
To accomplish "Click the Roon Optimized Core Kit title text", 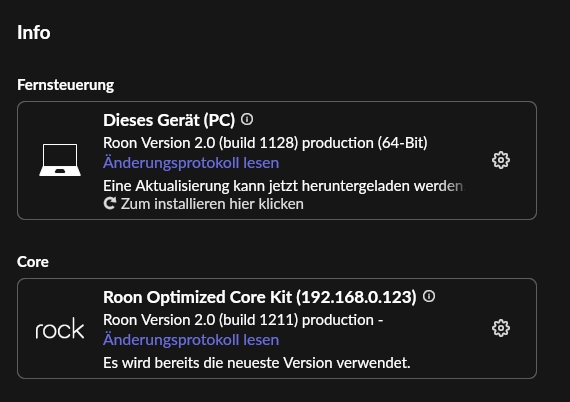I will (197, 297).
